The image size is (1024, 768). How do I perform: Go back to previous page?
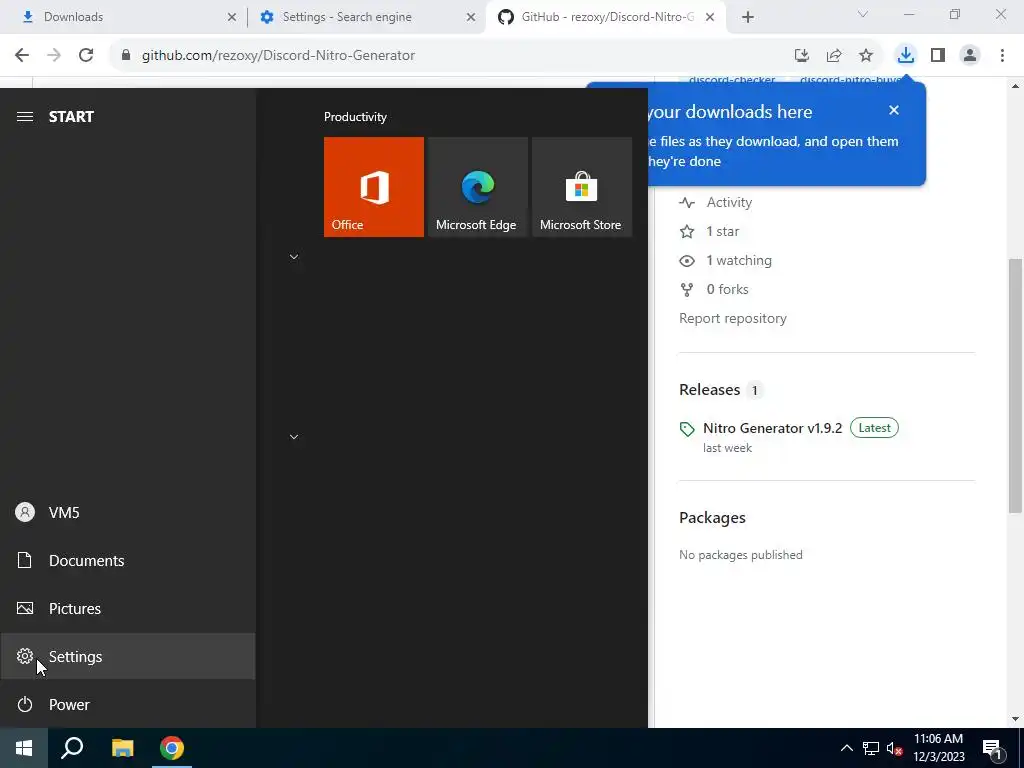click(22, 56)
